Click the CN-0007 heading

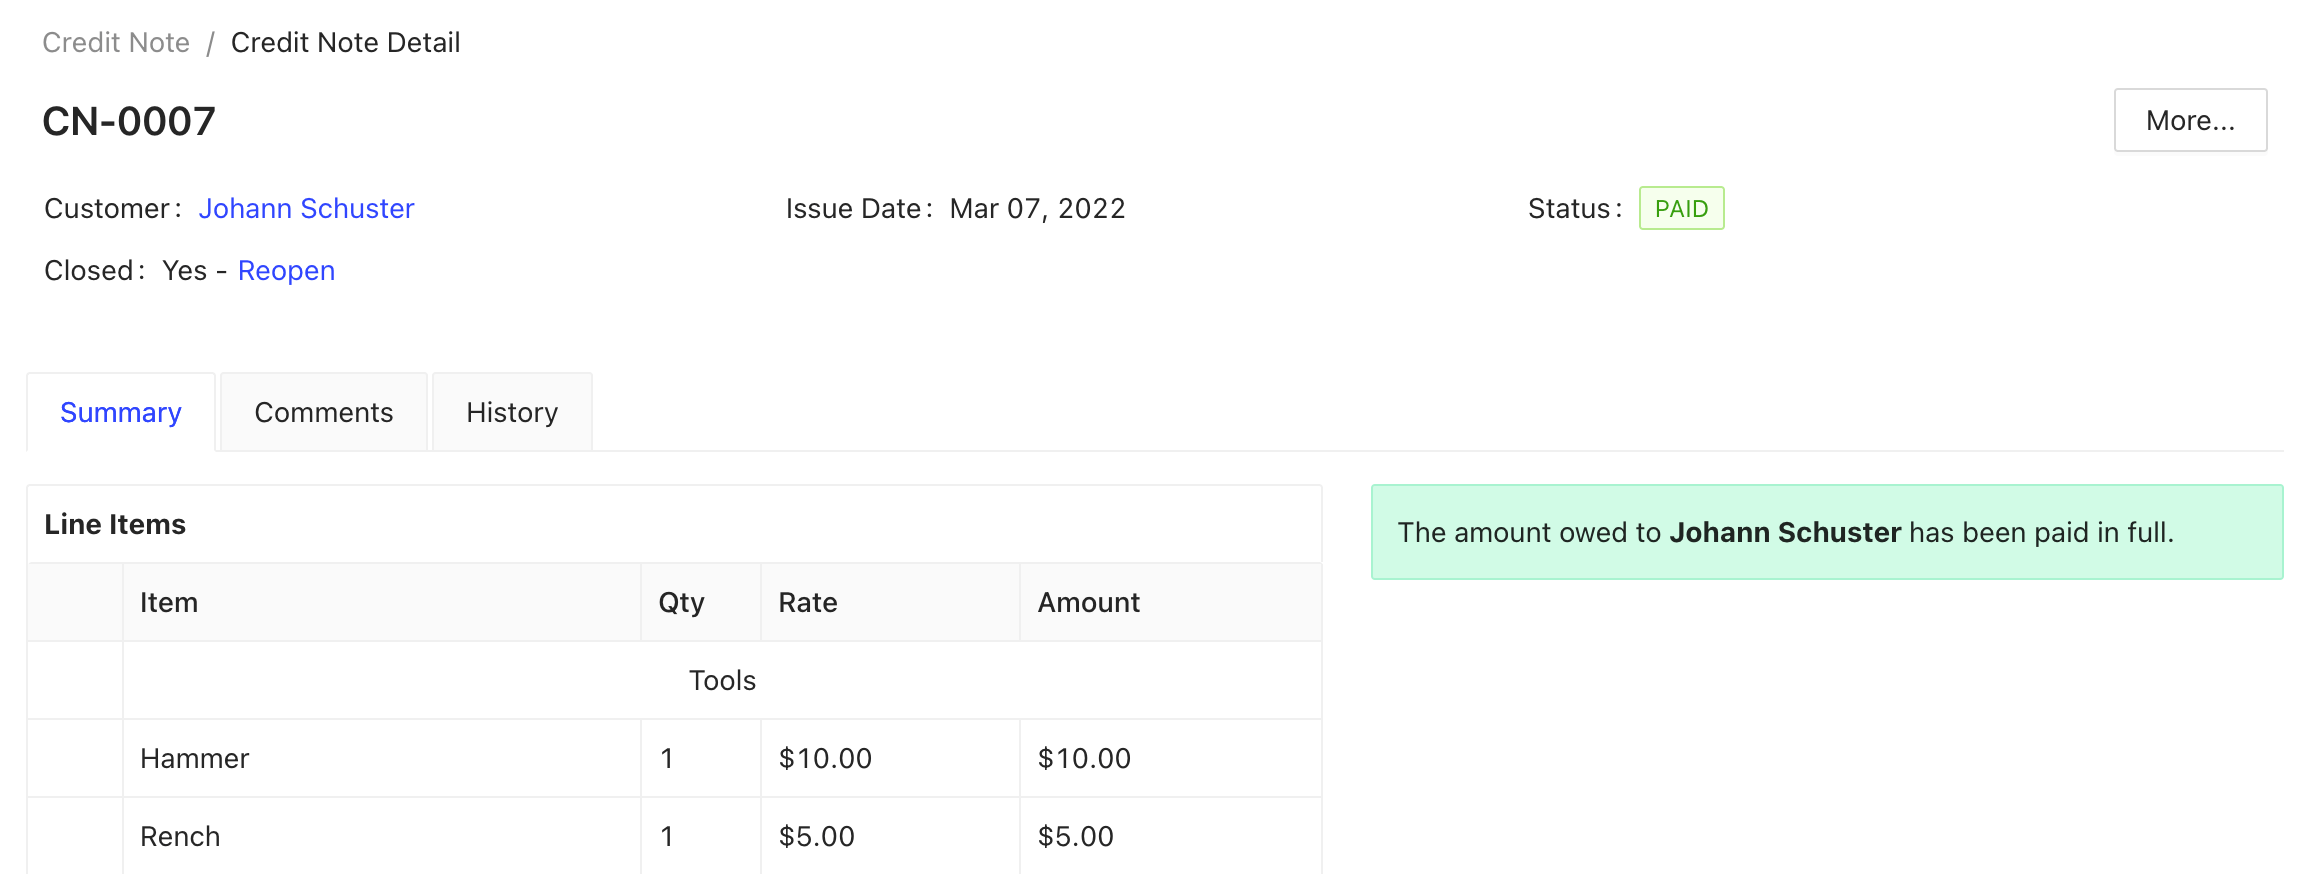(x=129, y=121)
